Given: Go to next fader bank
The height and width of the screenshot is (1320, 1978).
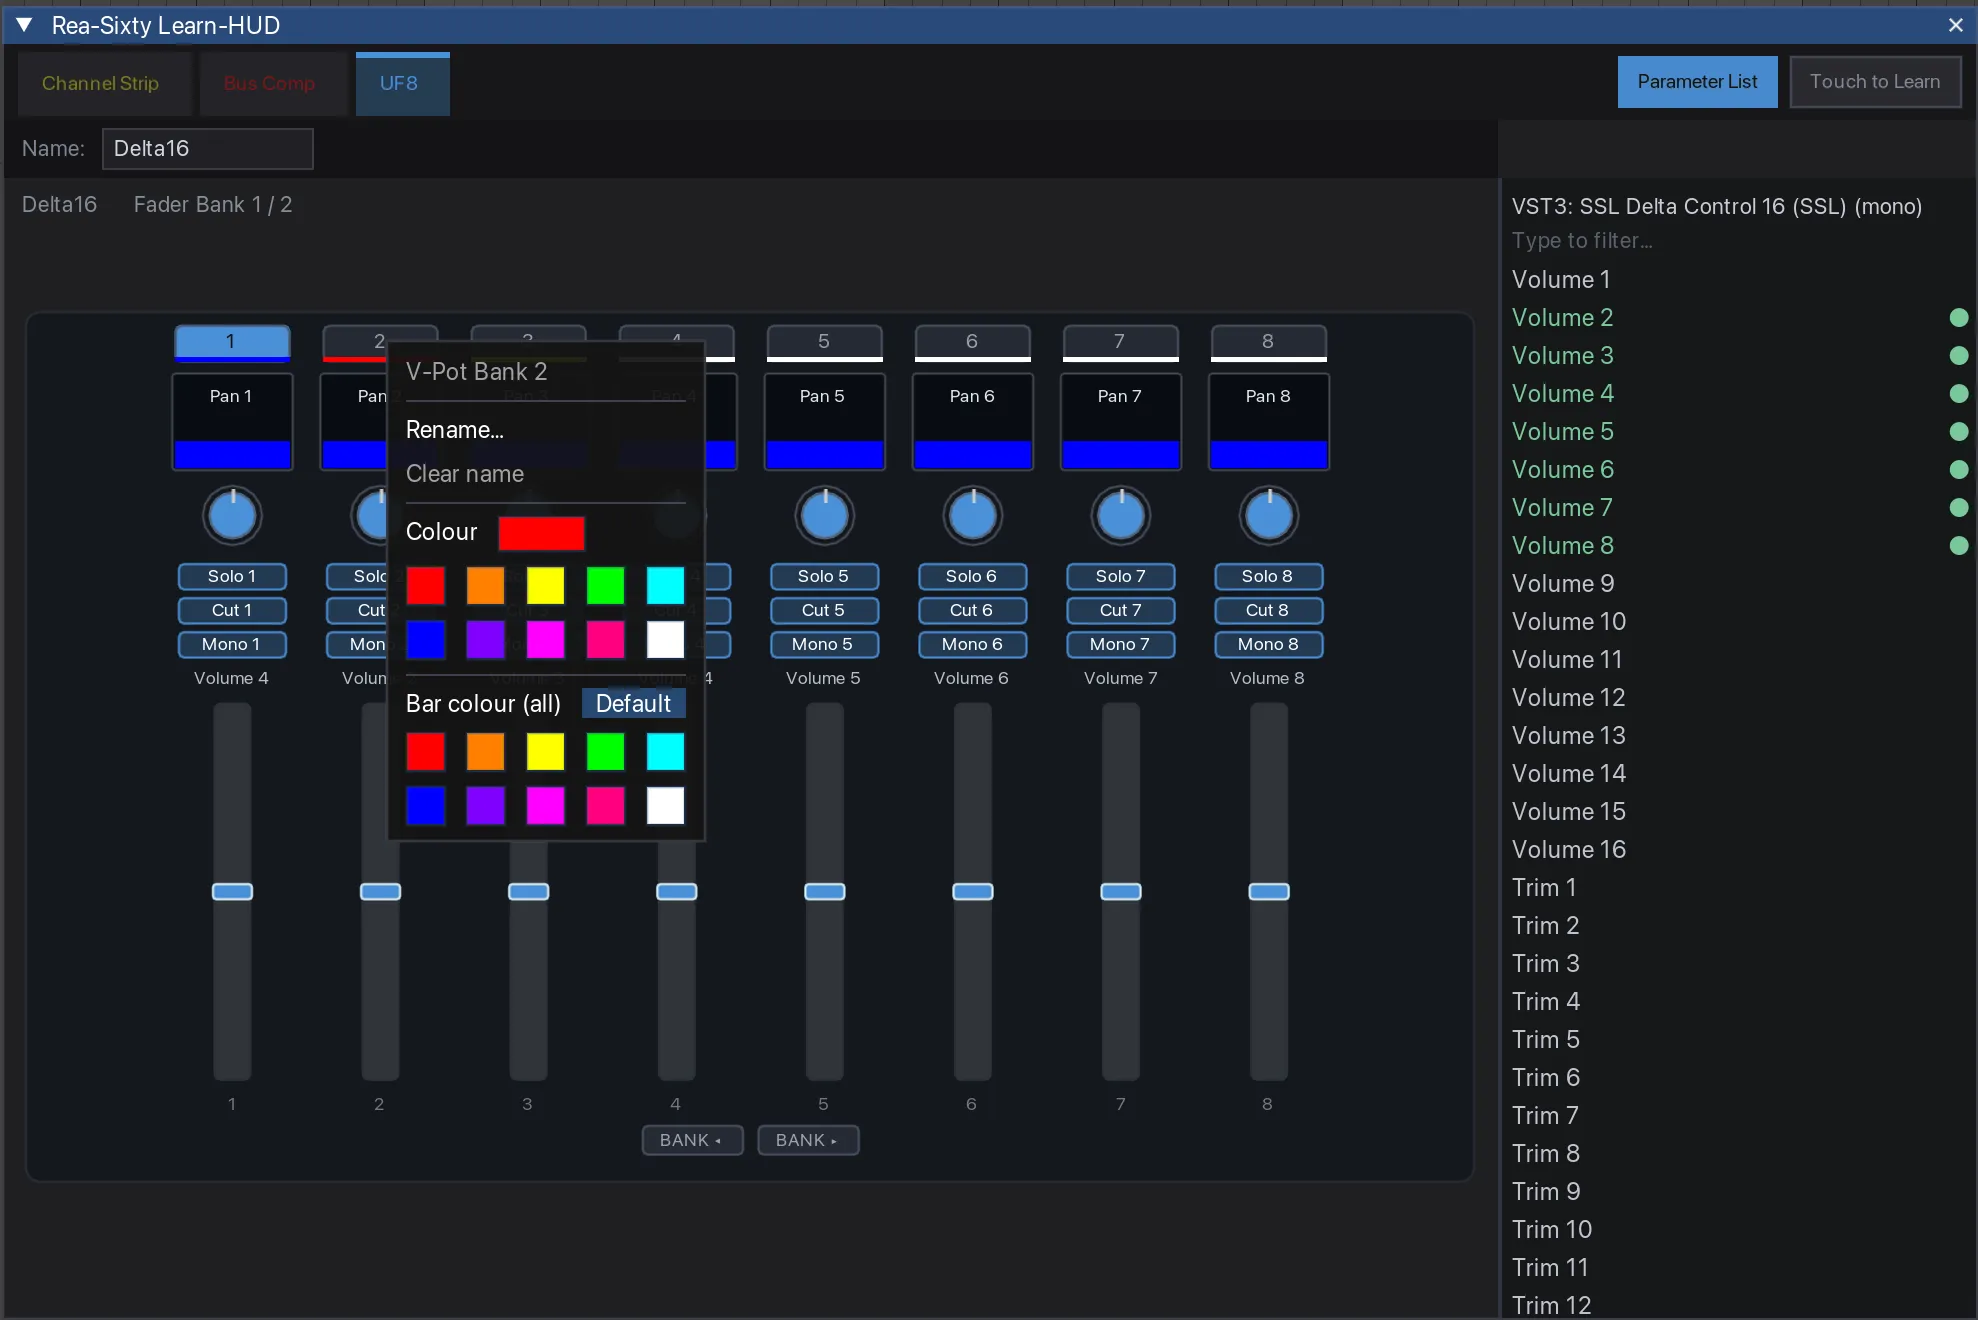Looking at the screenshot, I should pyautogui.click(x=808, y=1141).
